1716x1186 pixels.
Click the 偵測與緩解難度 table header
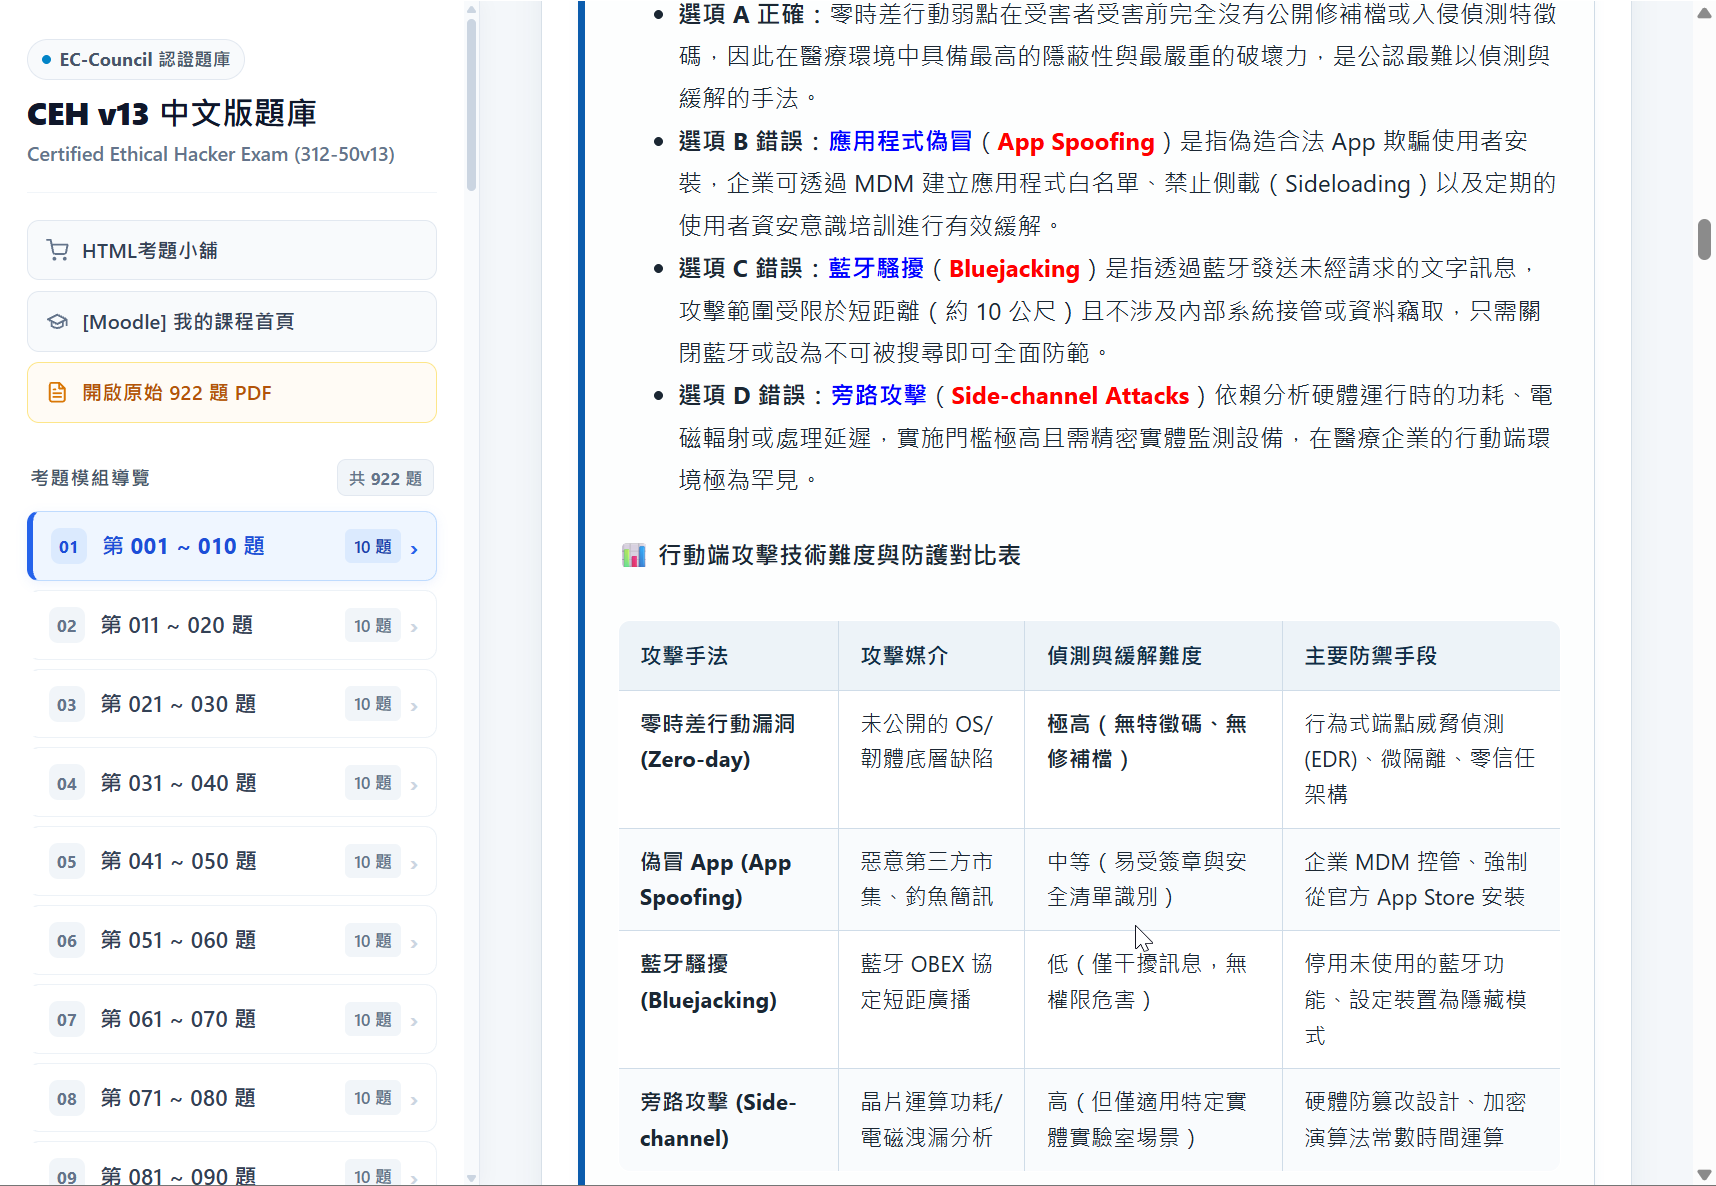point(1154,656)
